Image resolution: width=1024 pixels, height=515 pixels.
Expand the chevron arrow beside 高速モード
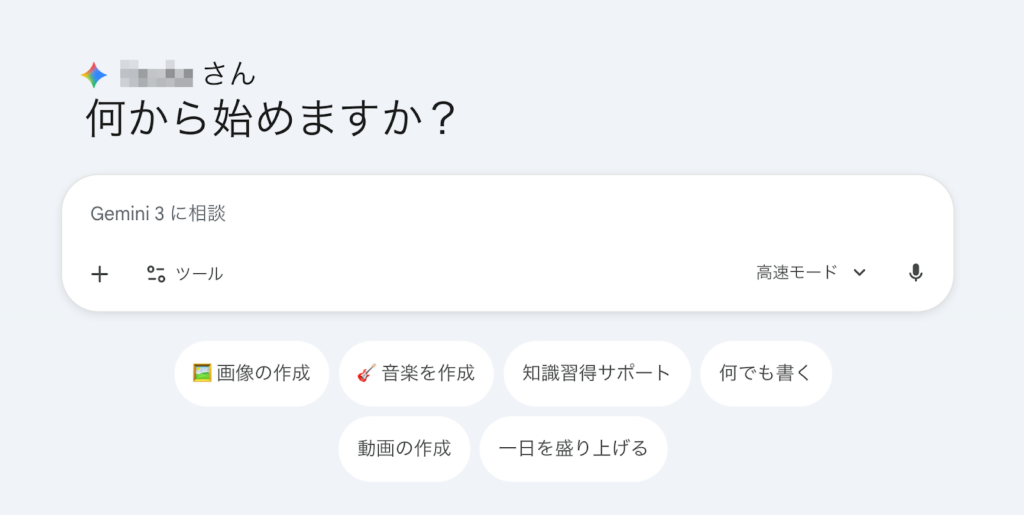pos(859,273)
